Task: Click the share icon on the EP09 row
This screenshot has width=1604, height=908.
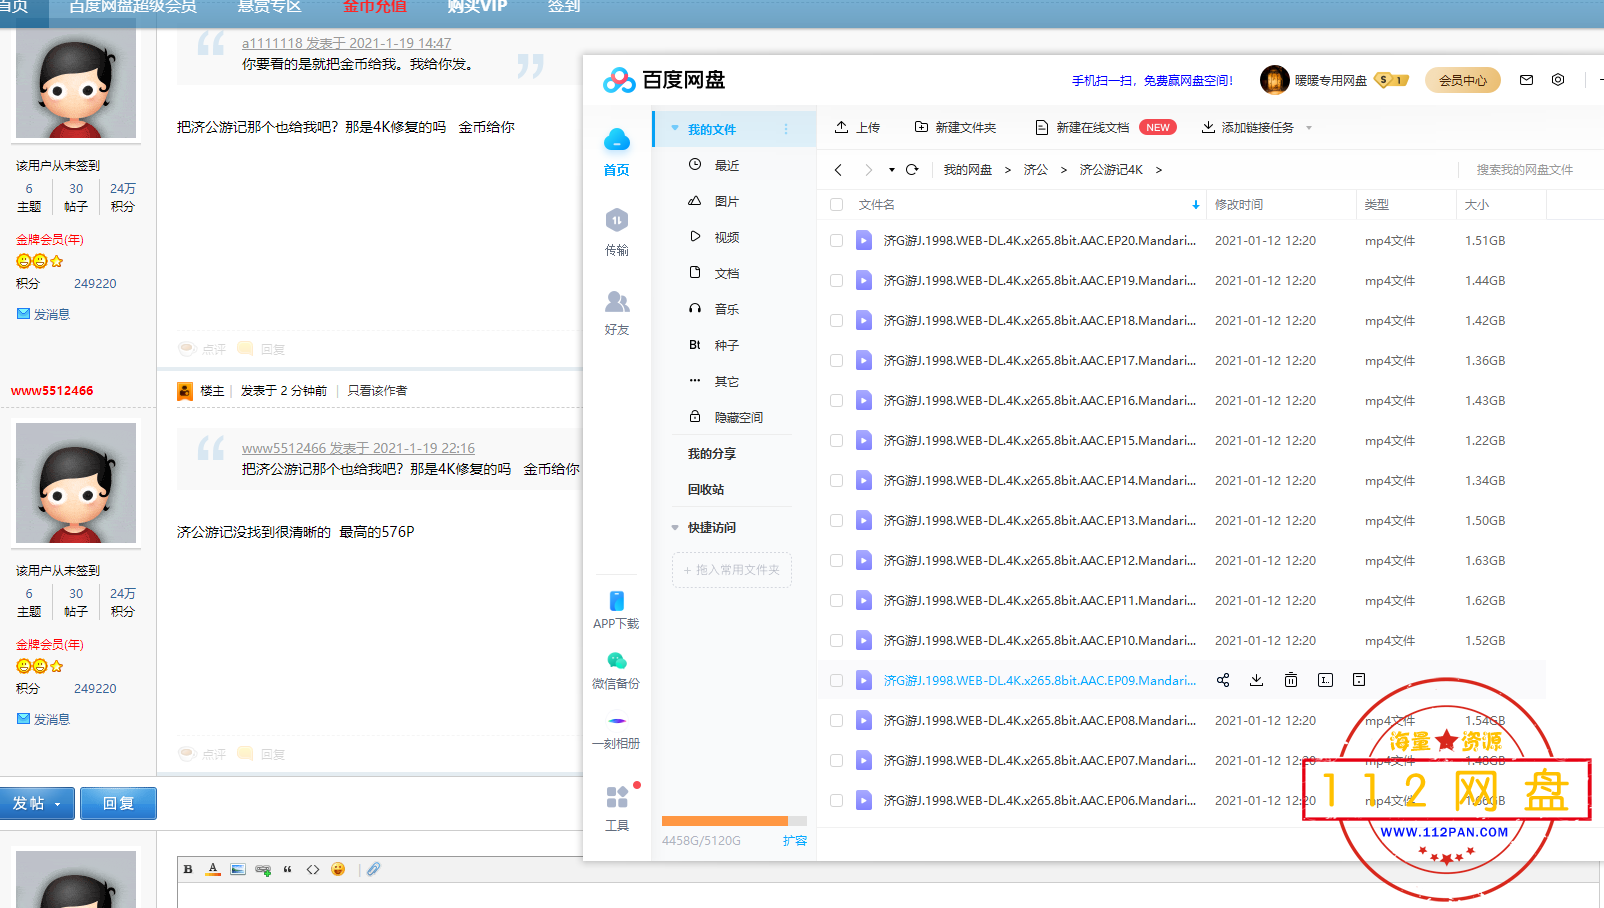Action: 1223,680
